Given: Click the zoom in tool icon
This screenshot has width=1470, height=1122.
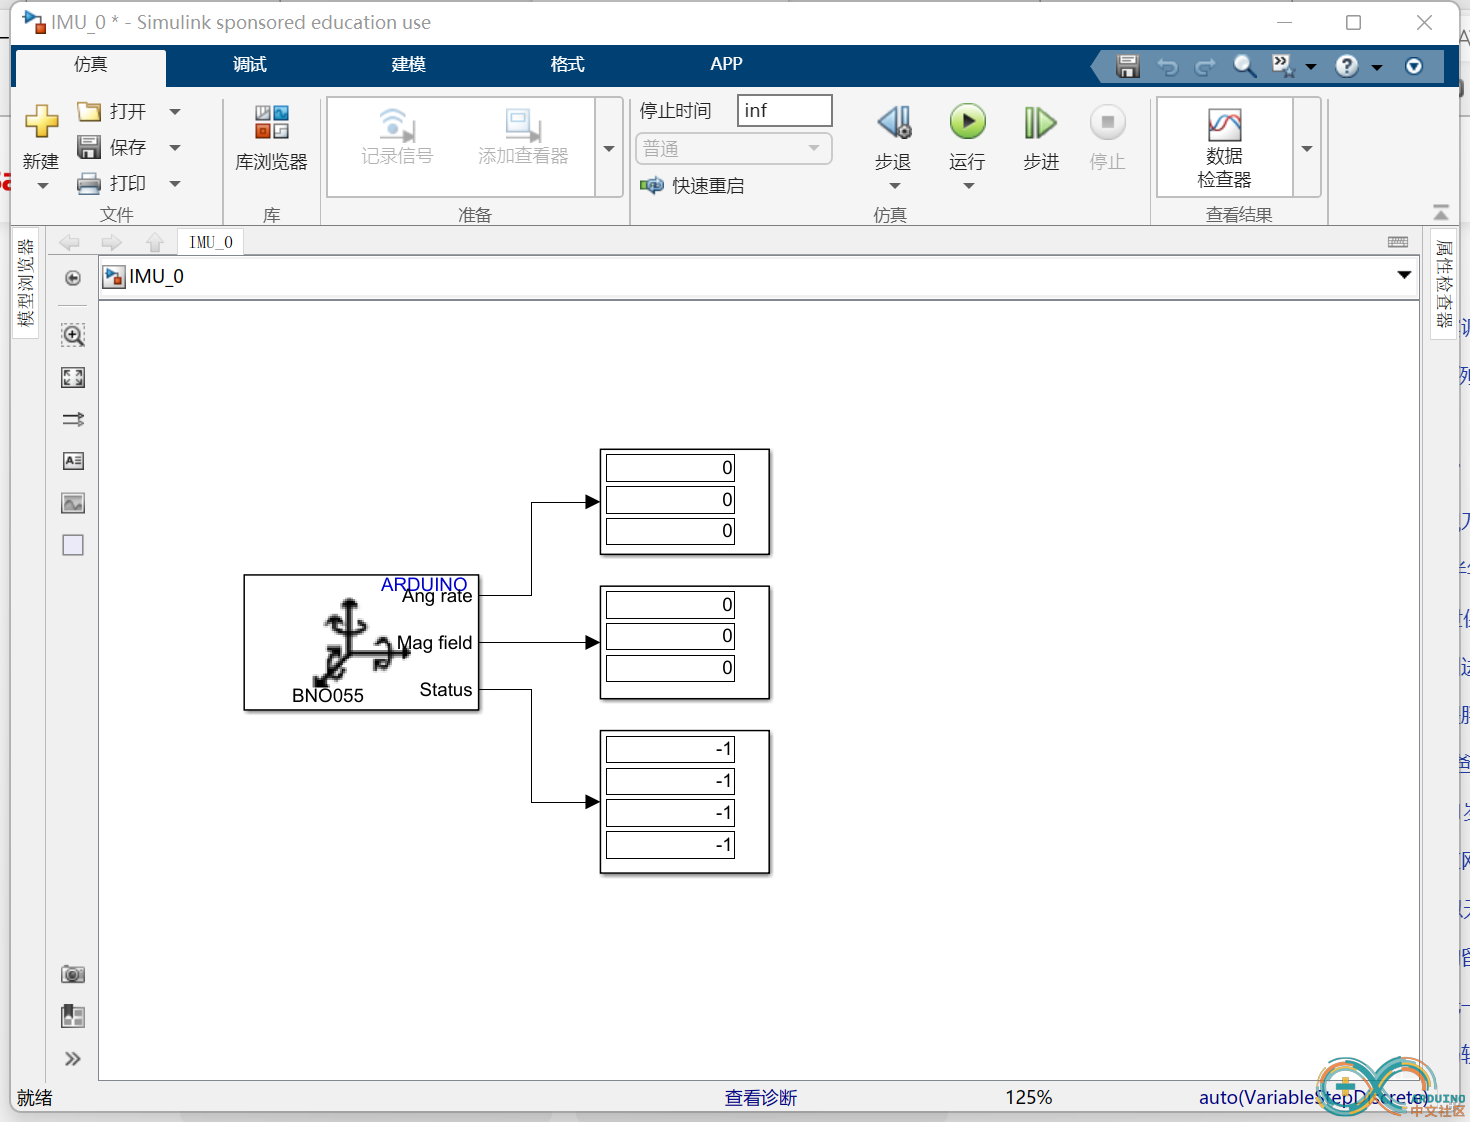Looking at the screenshot, I should click(73, 335).
